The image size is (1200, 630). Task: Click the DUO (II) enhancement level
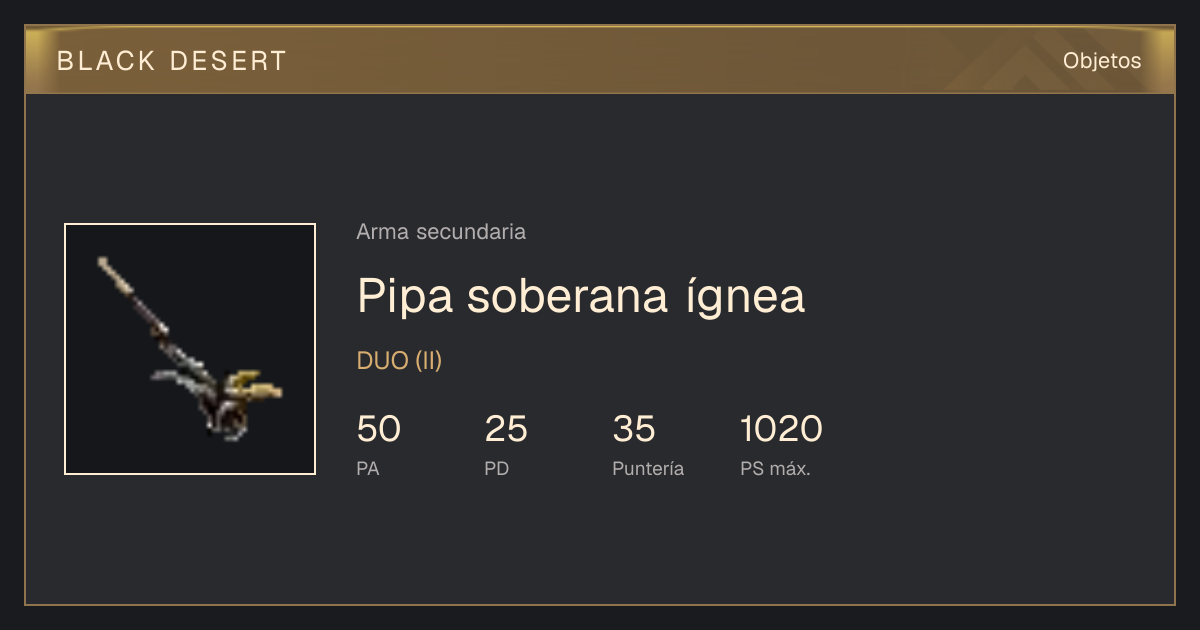pos(399,361)
